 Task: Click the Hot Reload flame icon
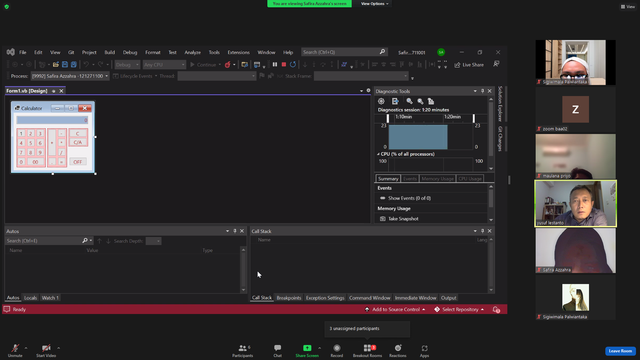[227, 64]
